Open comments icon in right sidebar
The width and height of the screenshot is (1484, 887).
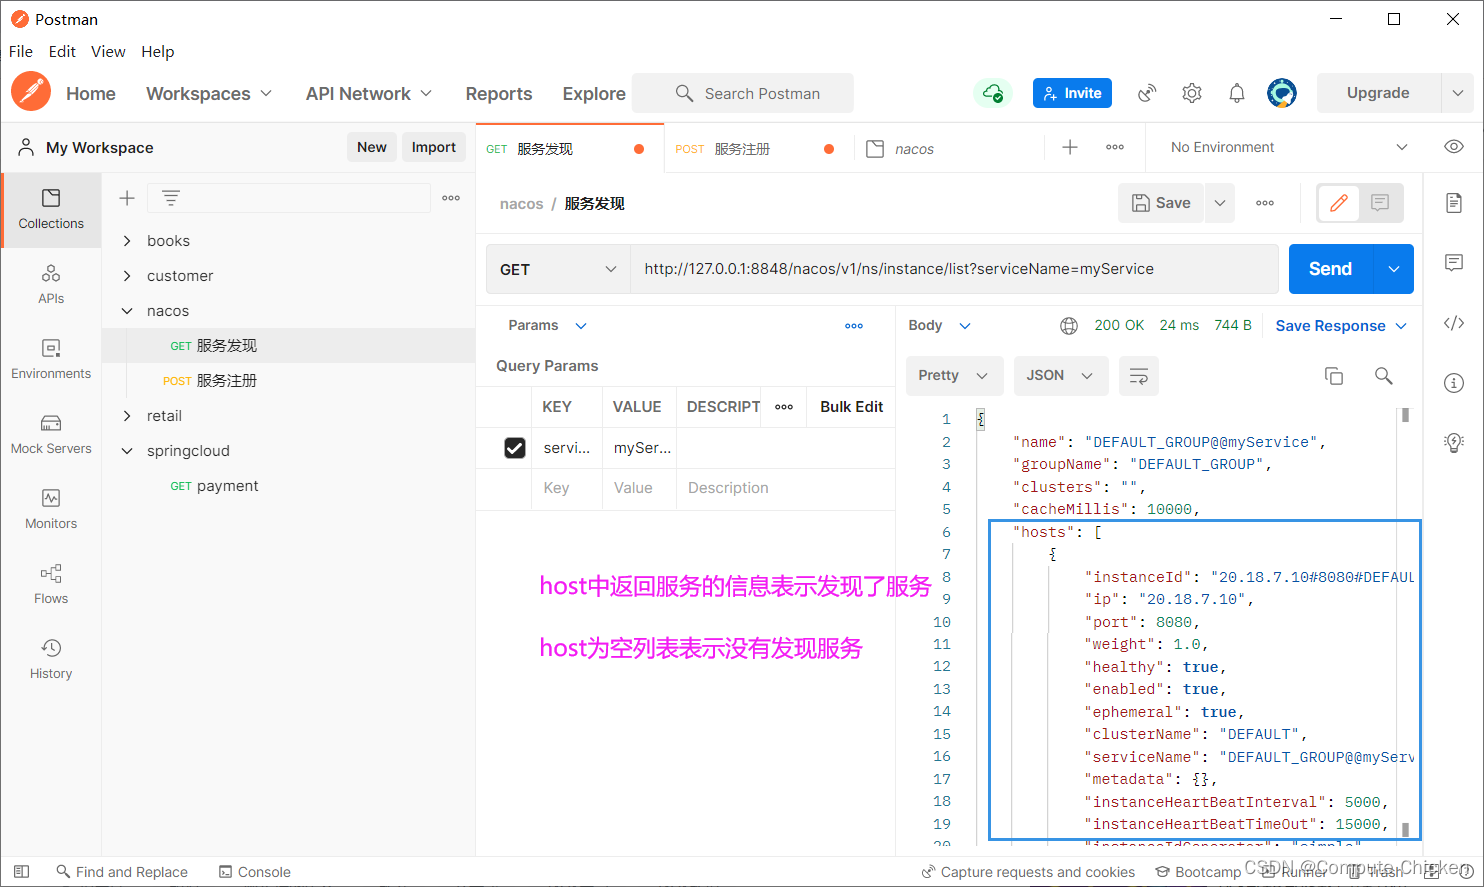[1454, 263]
